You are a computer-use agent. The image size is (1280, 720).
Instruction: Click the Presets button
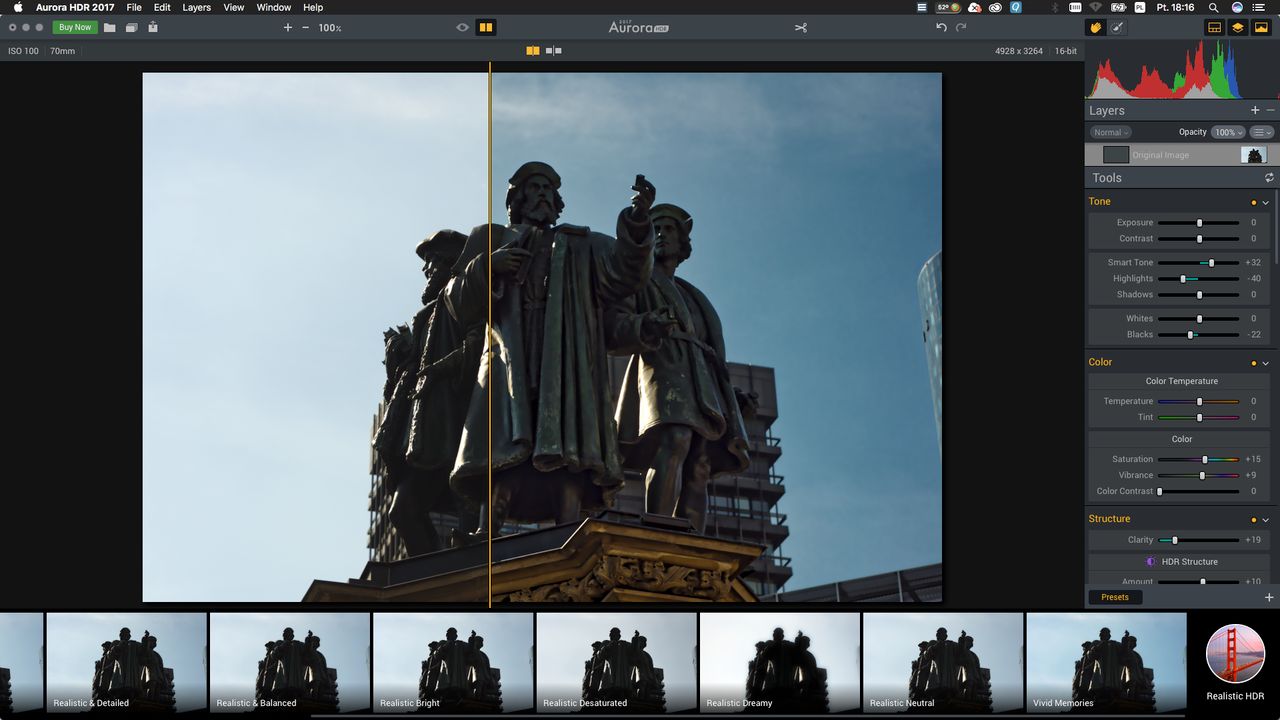[x=1115, y=597]
